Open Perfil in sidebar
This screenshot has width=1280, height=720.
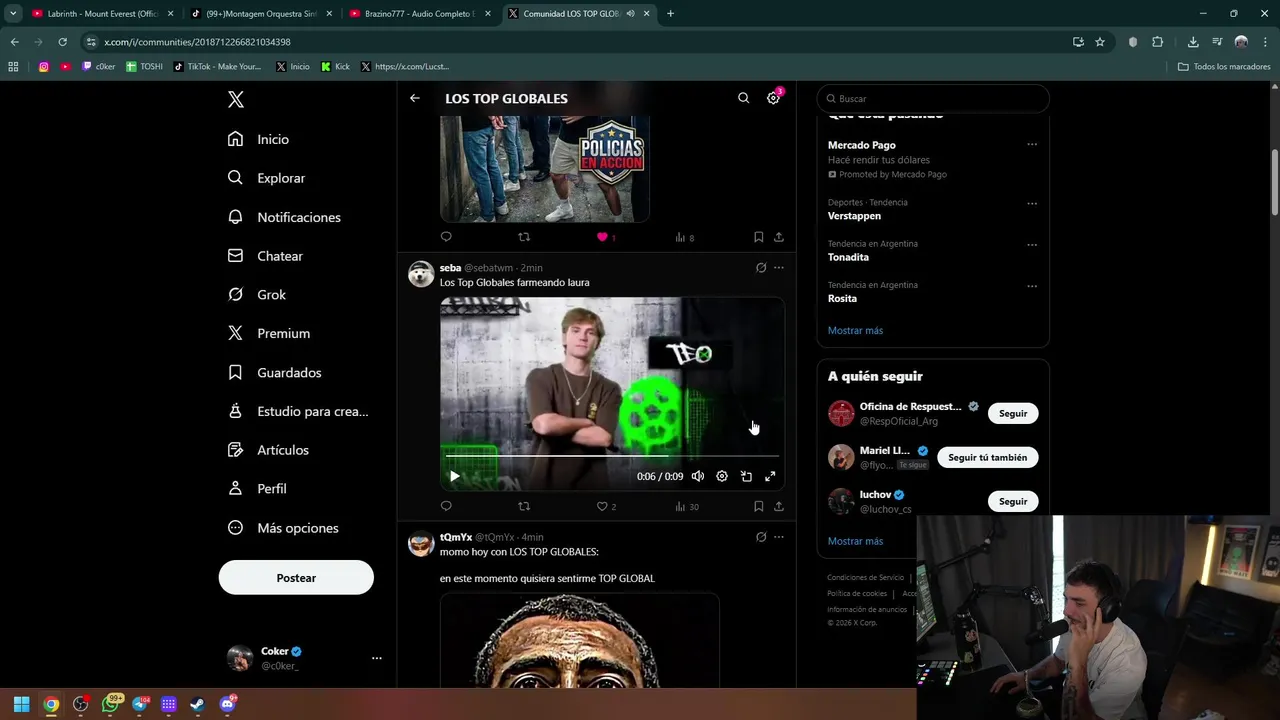coord(258,489)
